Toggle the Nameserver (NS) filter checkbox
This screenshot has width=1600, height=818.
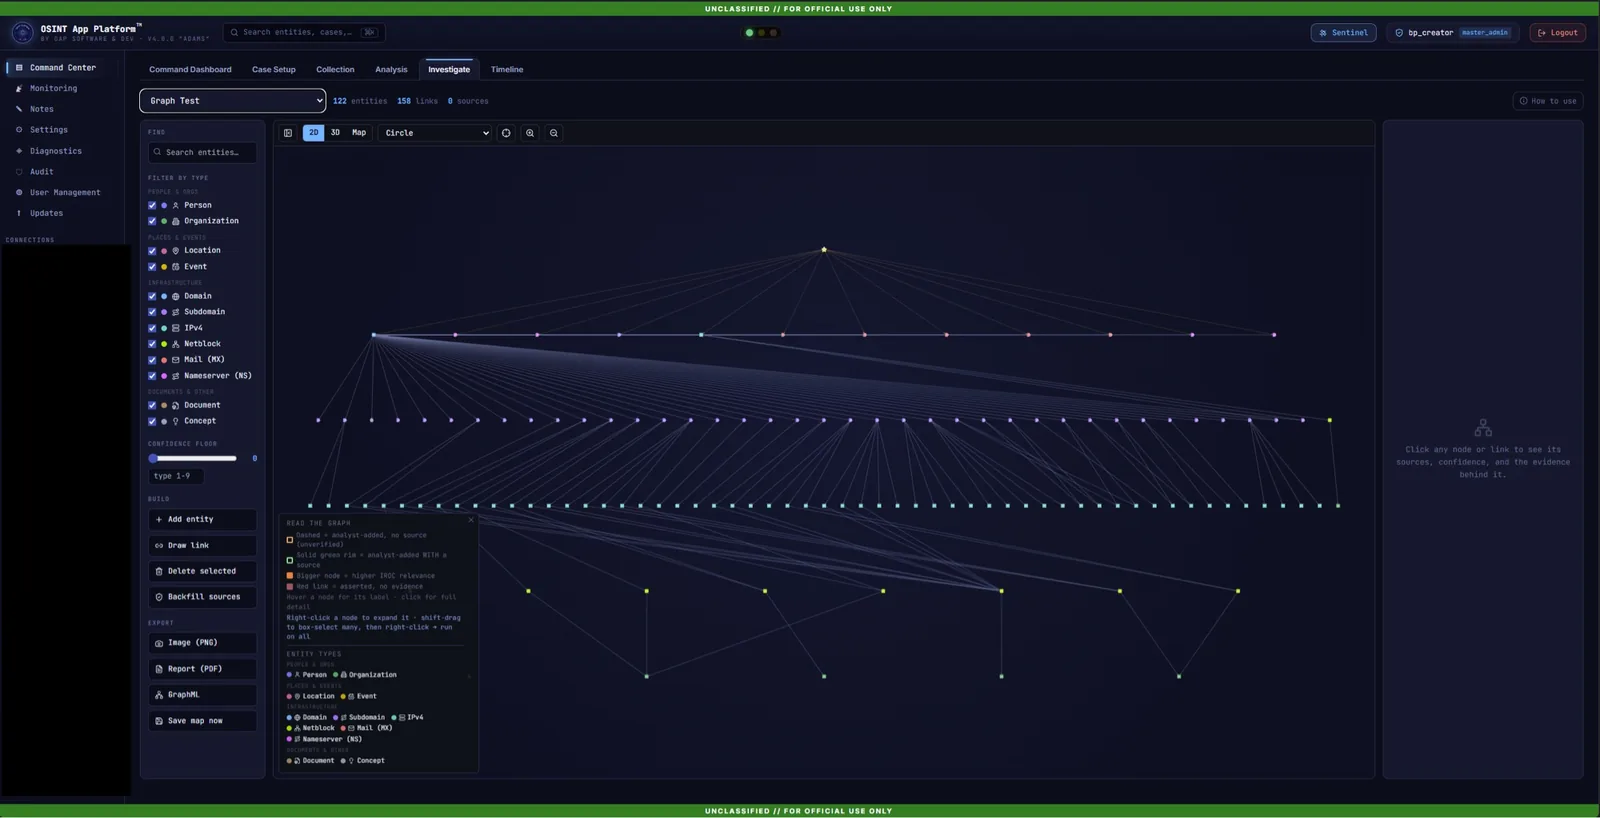152,376
